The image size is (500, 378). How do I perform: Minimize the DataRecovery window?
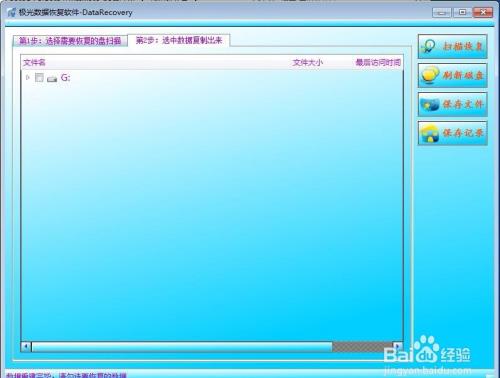click(442, 13)
